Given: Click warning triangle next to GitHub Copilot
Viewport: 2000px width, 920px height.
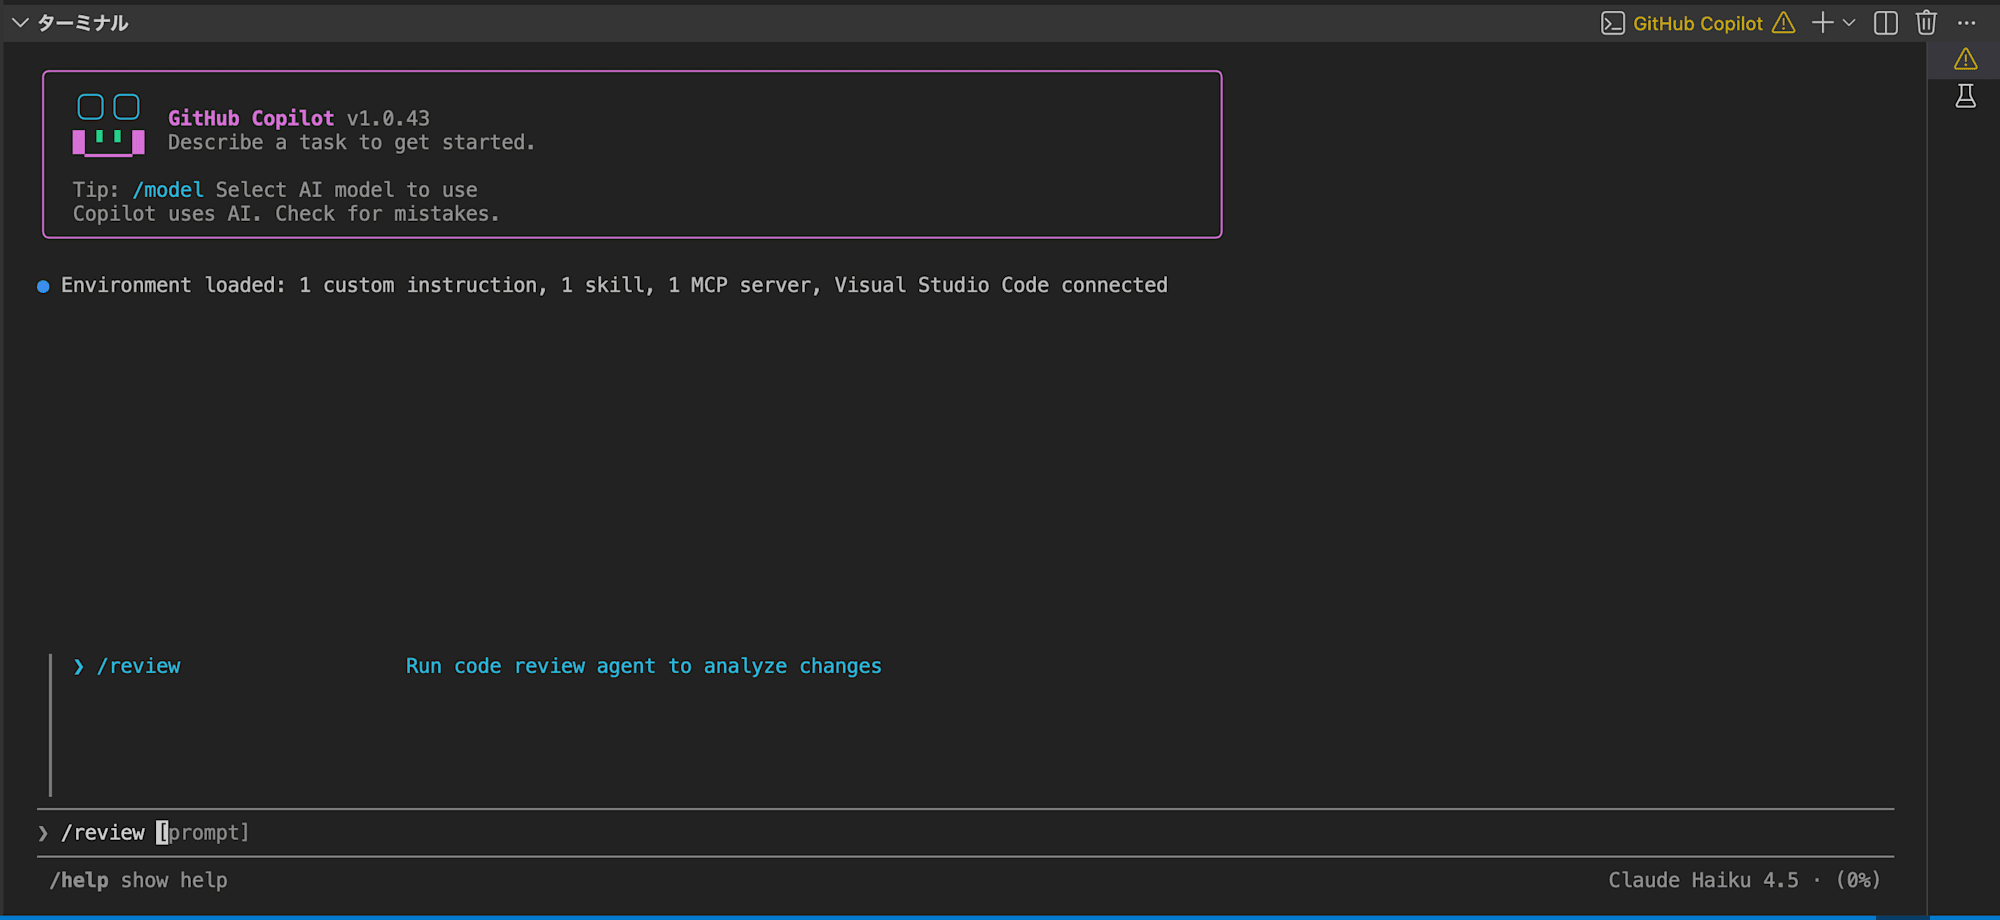Looking at the screenshot, I should click(x=1784, y=23).
